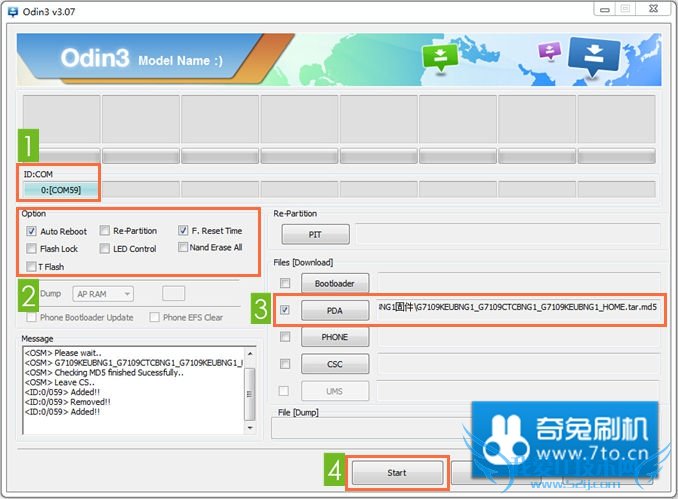Enable the Re-Partition option checkbox

click(105, 230)
